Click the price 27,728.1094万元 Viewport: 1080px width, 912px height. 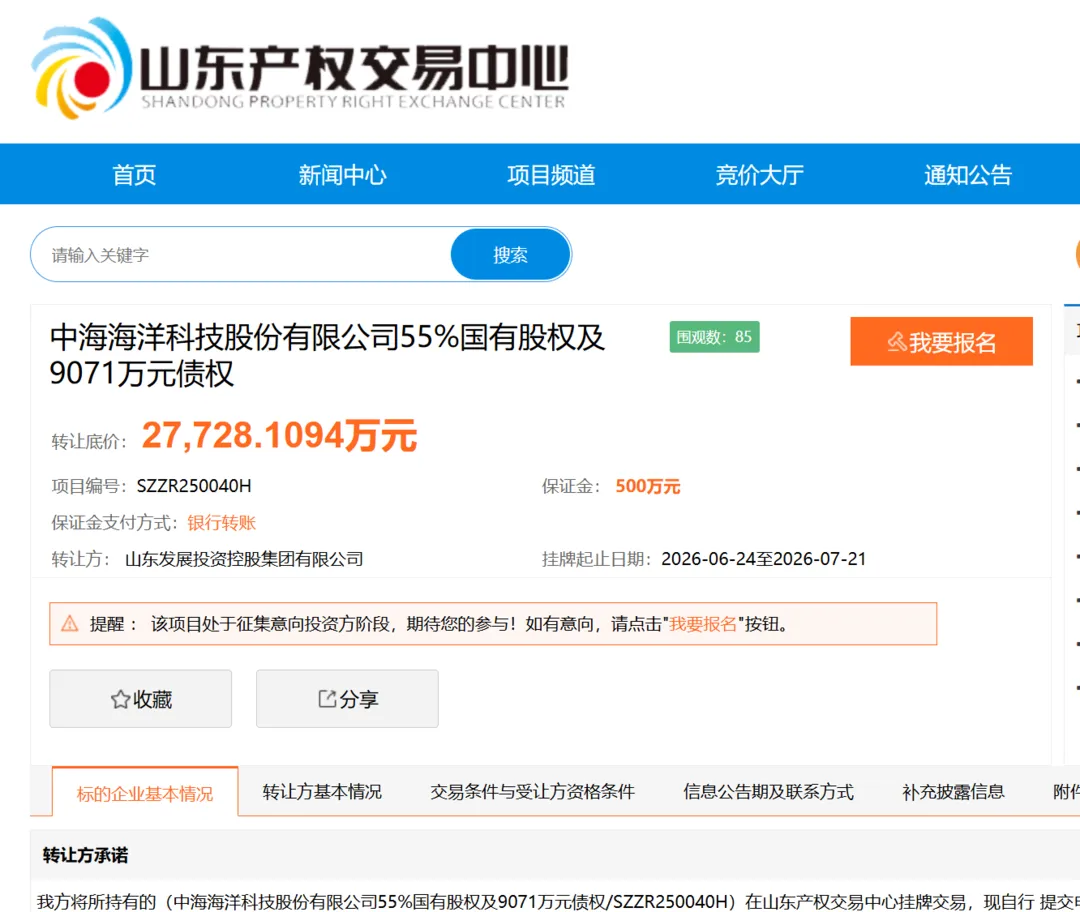click(x=280, y=436)
